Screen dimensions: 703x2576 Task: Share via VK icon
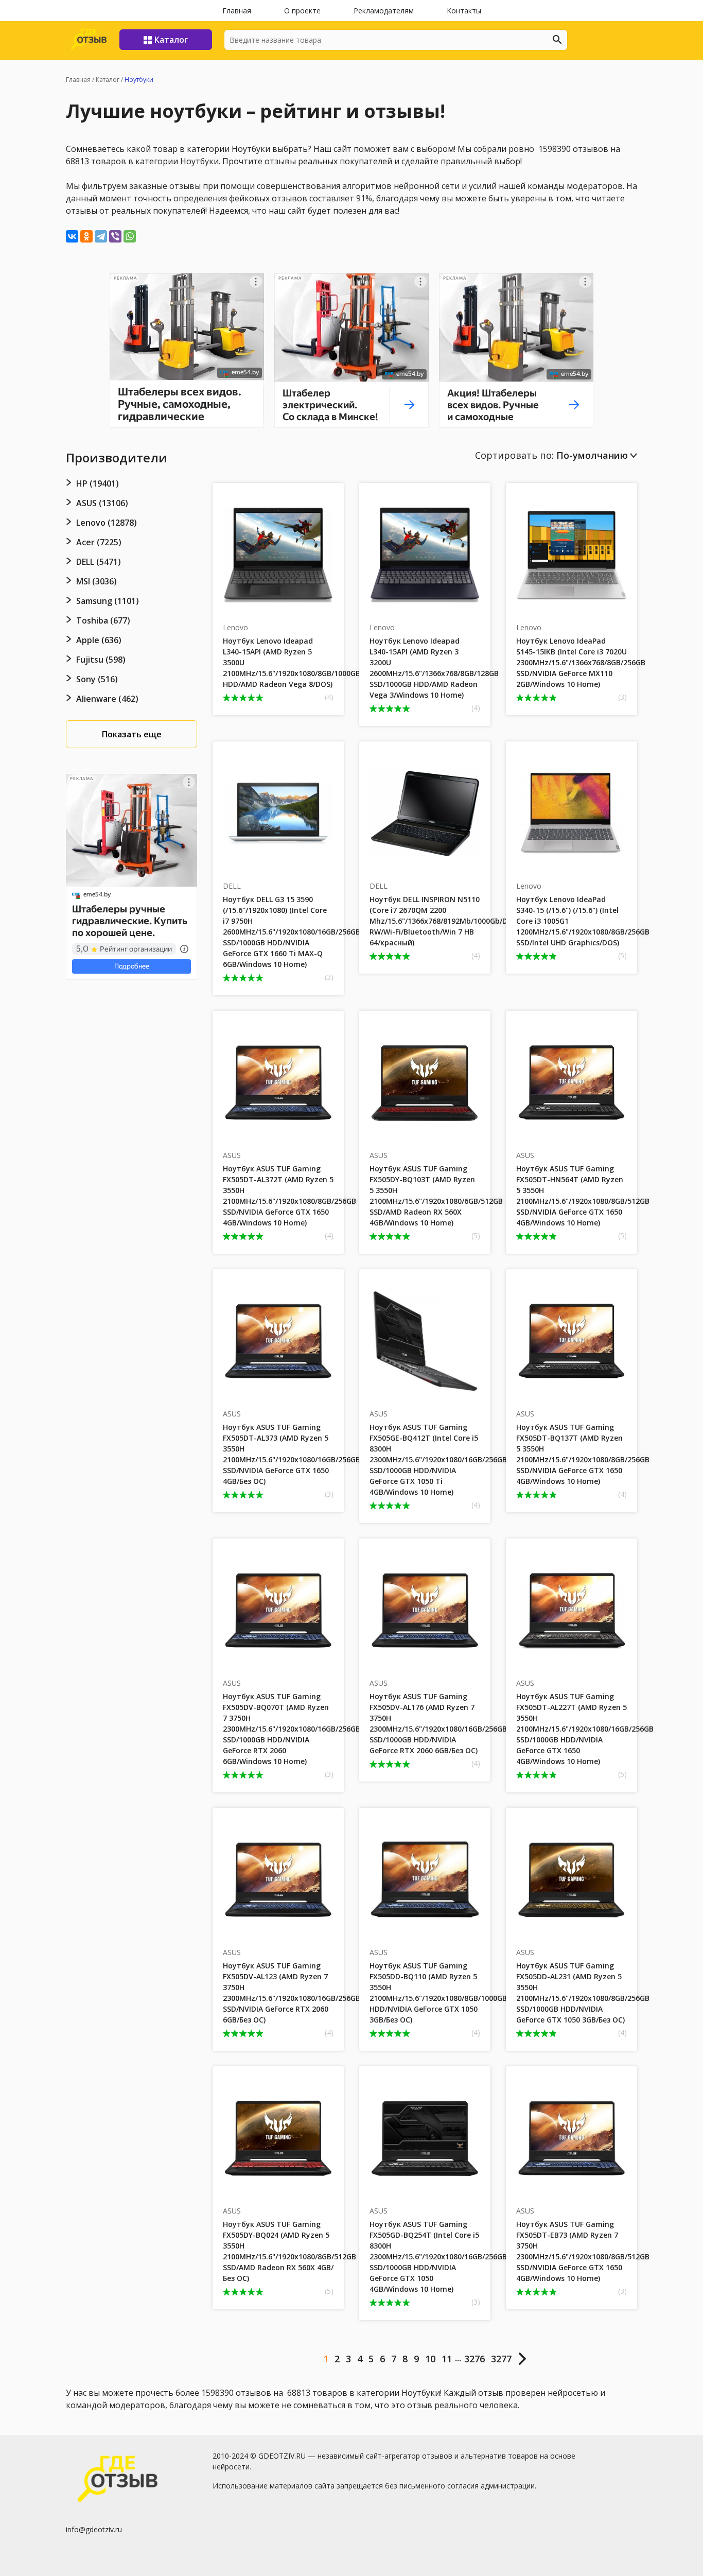pyautogui.click(x=72, y=237)
